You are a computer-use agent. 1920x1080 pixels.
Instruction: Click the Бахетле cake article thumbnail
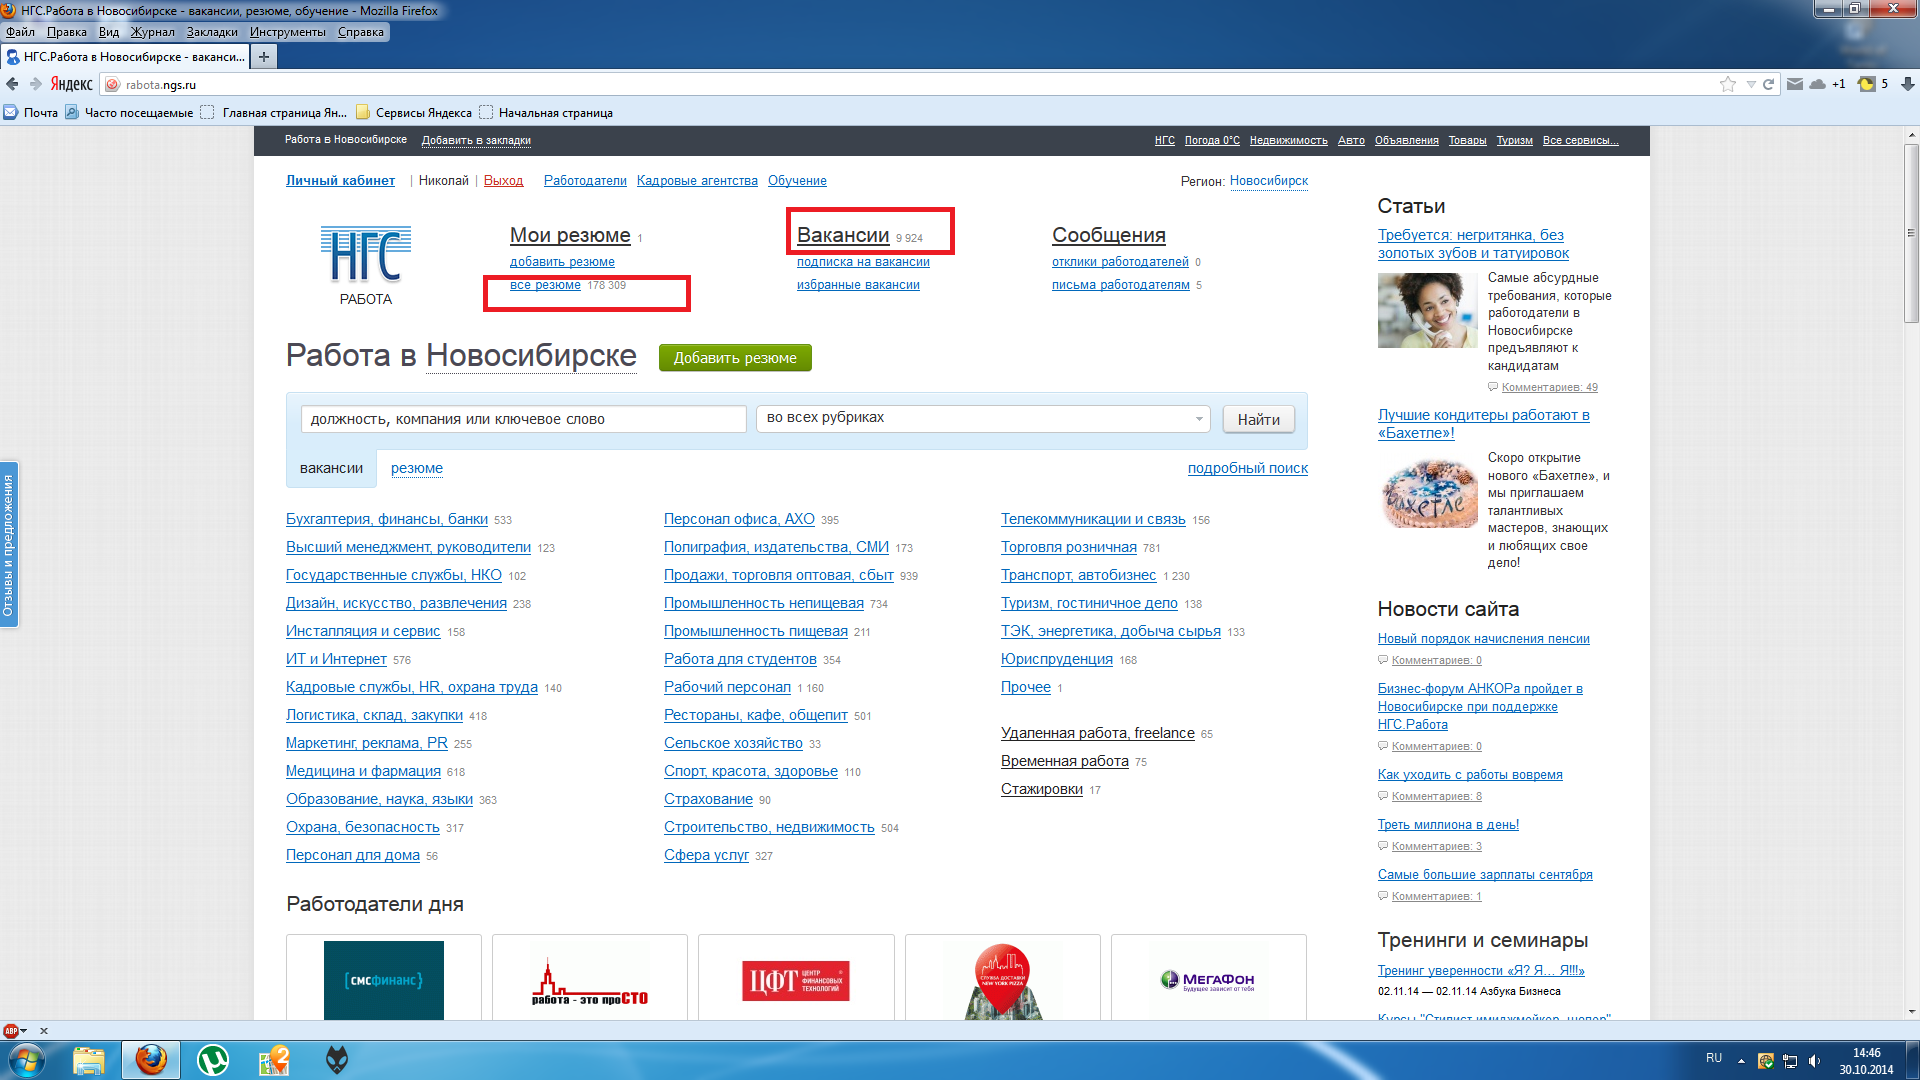tap(1428, 493)
